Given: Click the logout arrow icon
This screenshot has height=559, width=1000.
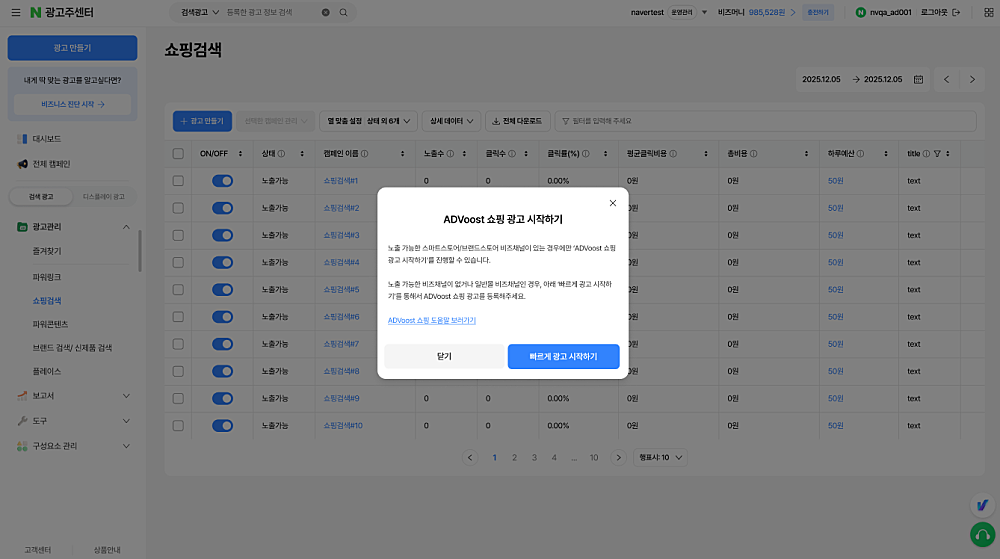Looking at the screenshot, I should pos(956,12).
